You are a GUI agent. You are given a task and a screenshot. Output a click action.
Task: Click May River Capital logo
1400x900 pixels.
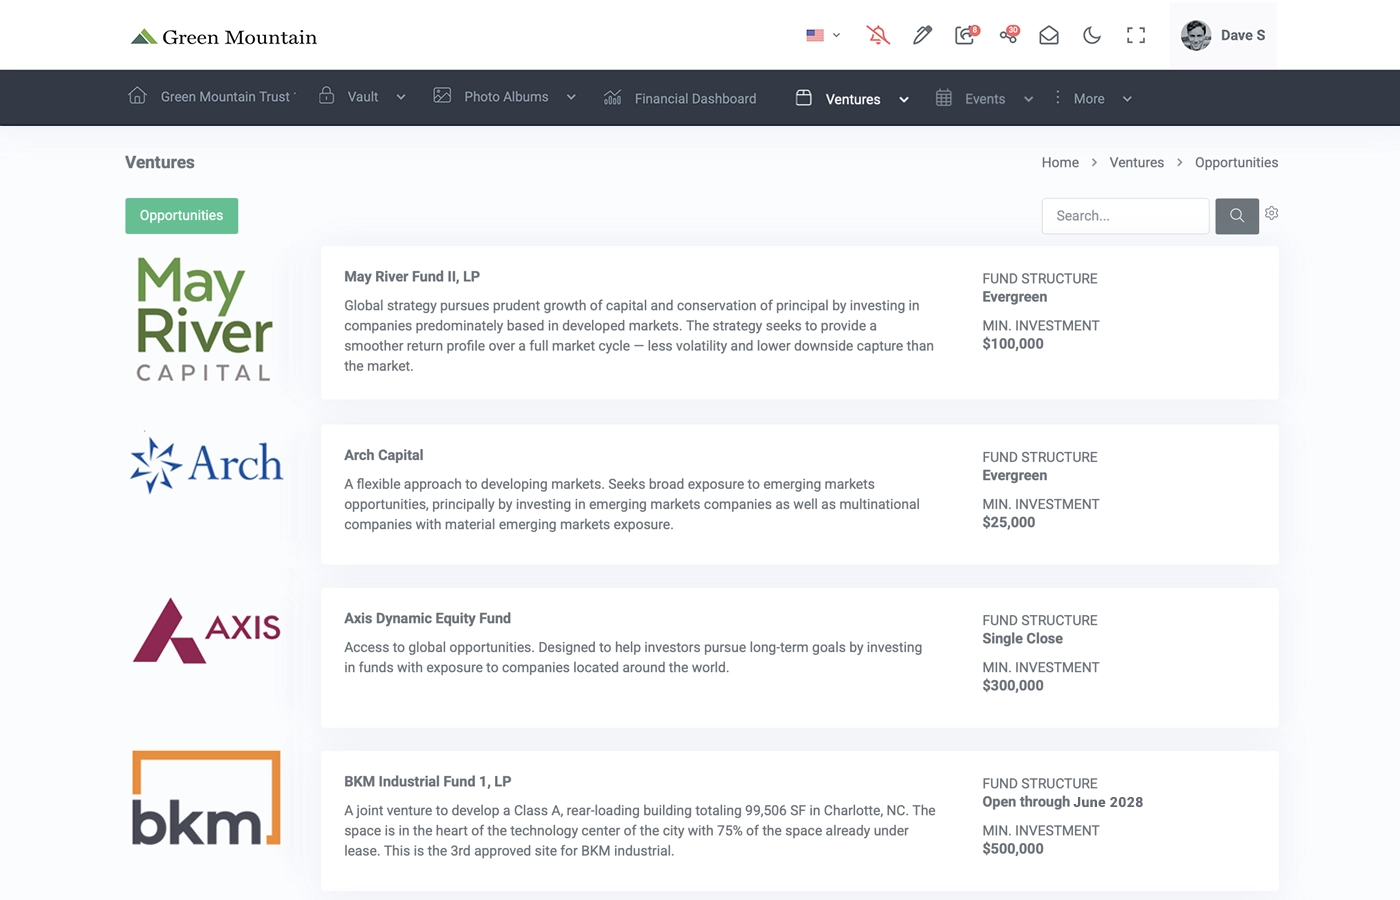(204, 319)
